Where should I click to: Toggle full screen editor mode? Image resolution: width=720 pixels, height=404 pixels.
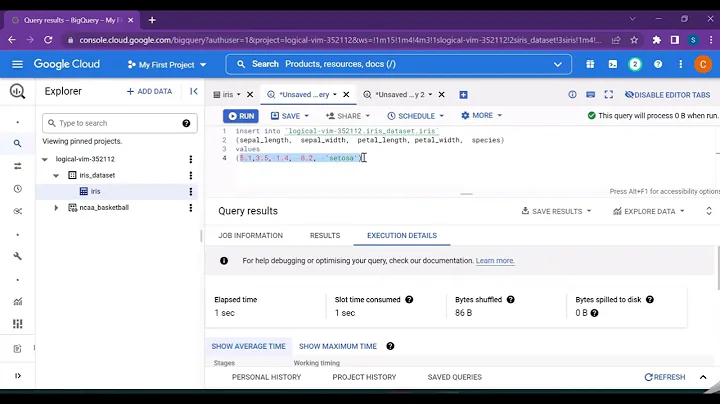coord(609,95)
